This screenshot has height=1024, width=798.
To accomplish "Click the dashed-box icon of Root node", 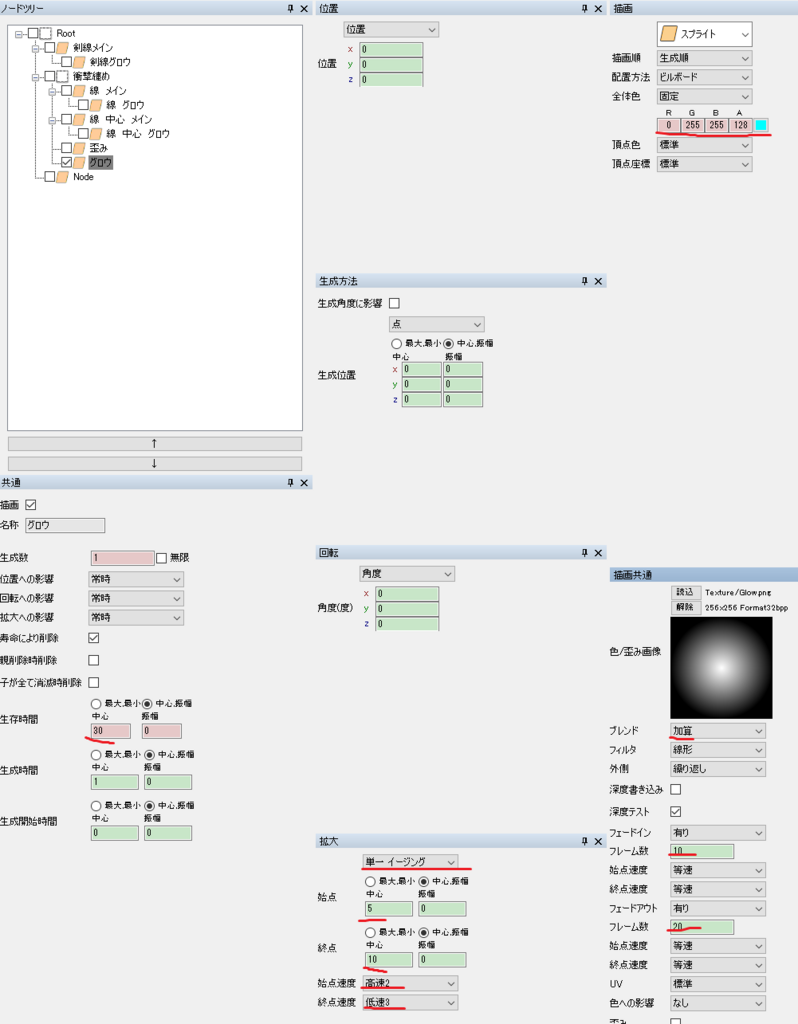I will click(x=46, y=33).
